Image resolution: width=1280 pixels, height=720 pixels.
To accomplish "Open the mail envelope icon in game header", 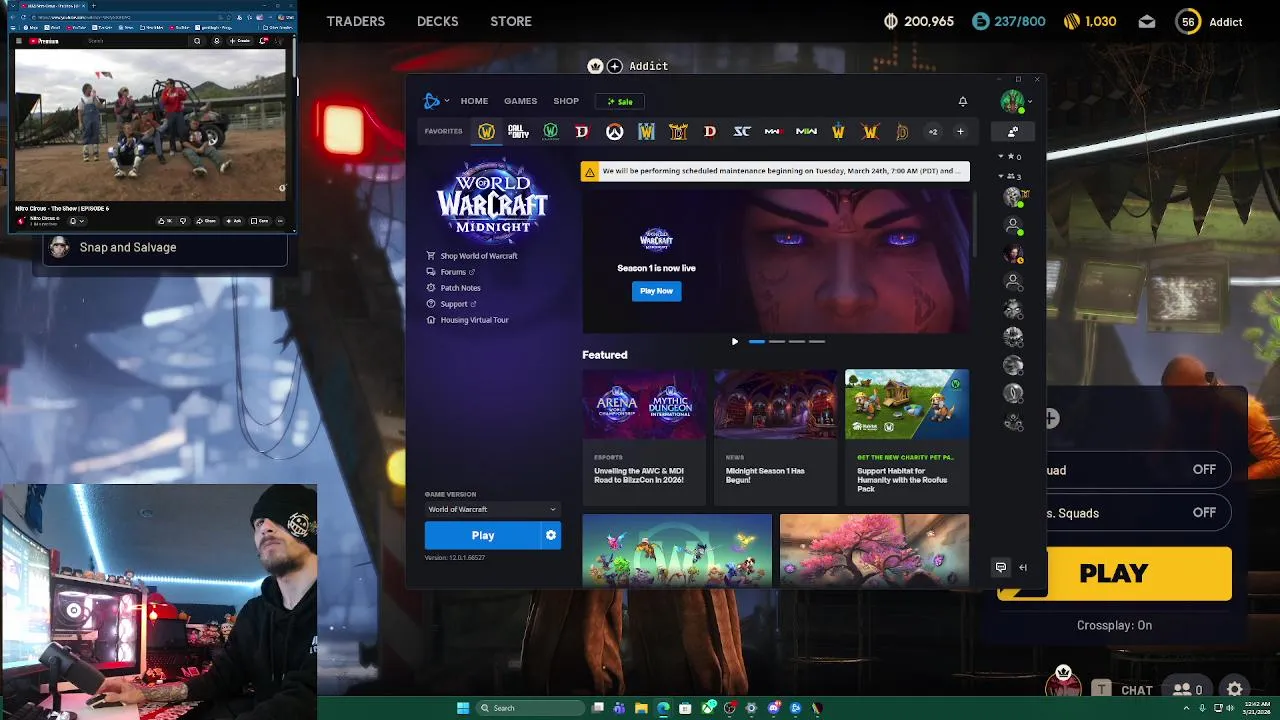I will 1147,21.
